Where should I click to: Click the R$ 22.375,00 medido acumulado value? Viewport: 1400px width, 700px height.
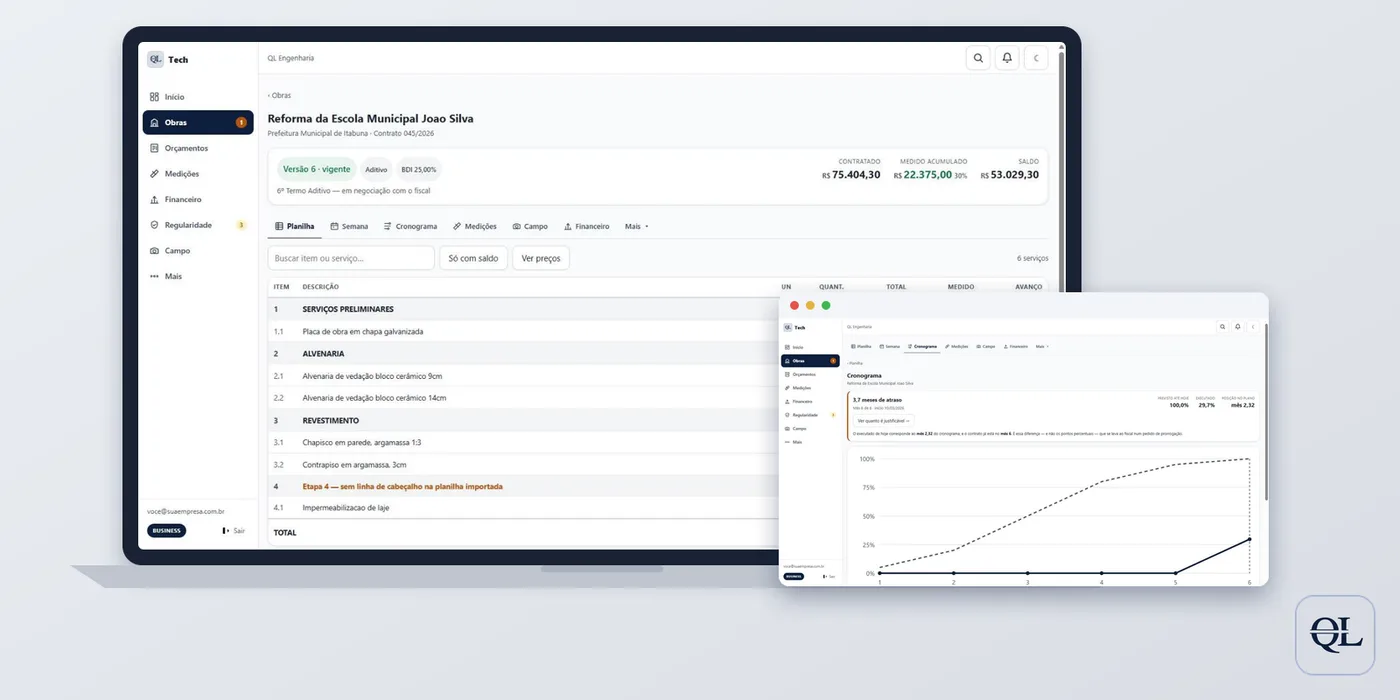pos(922,174)
